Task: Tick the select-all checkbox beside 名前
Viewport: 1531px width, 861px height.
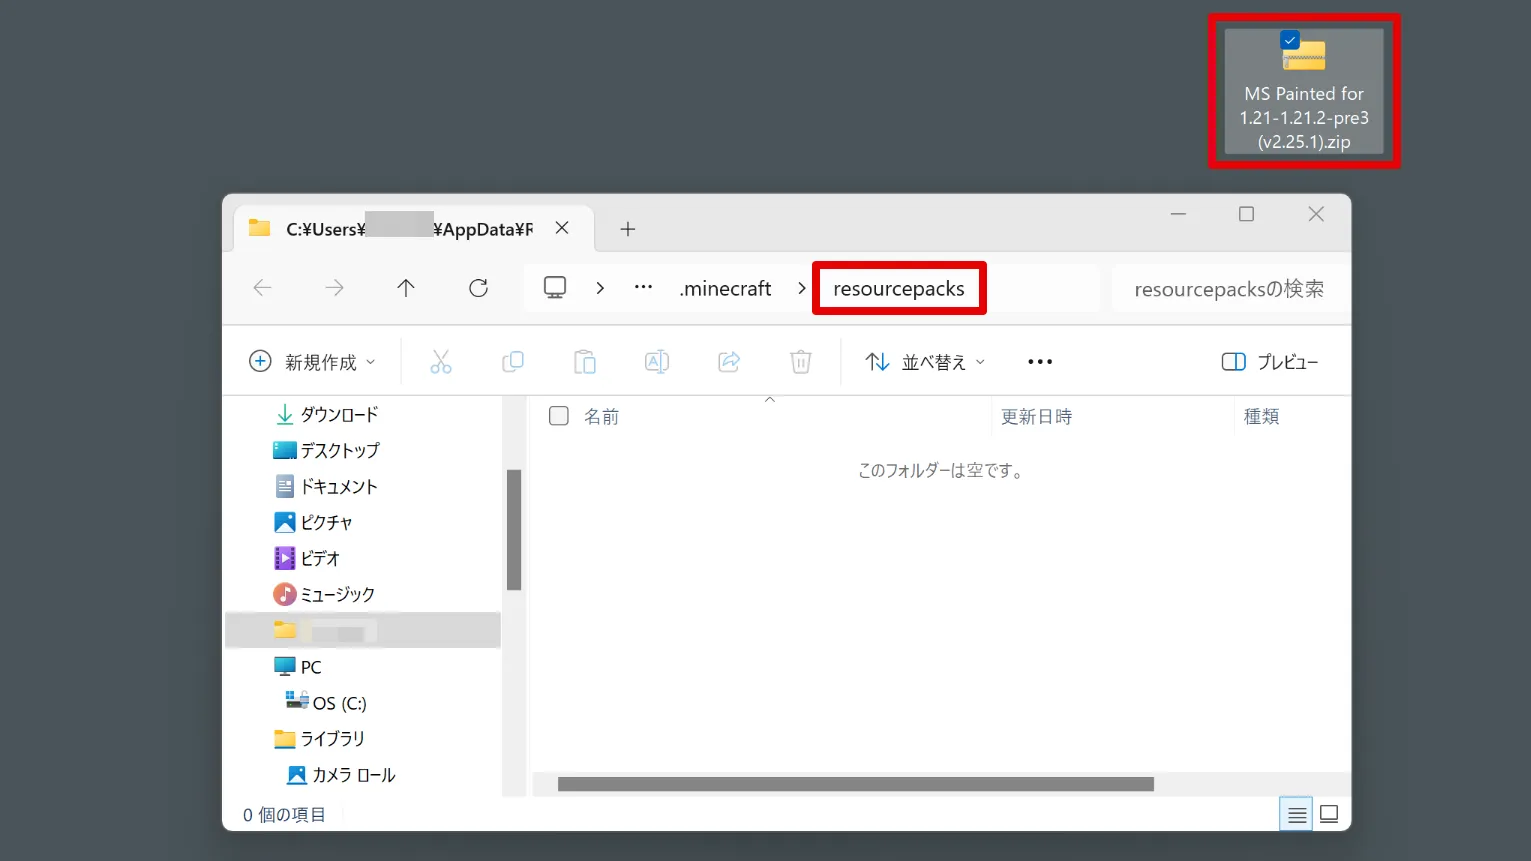Action: click(x=559, y=416)
